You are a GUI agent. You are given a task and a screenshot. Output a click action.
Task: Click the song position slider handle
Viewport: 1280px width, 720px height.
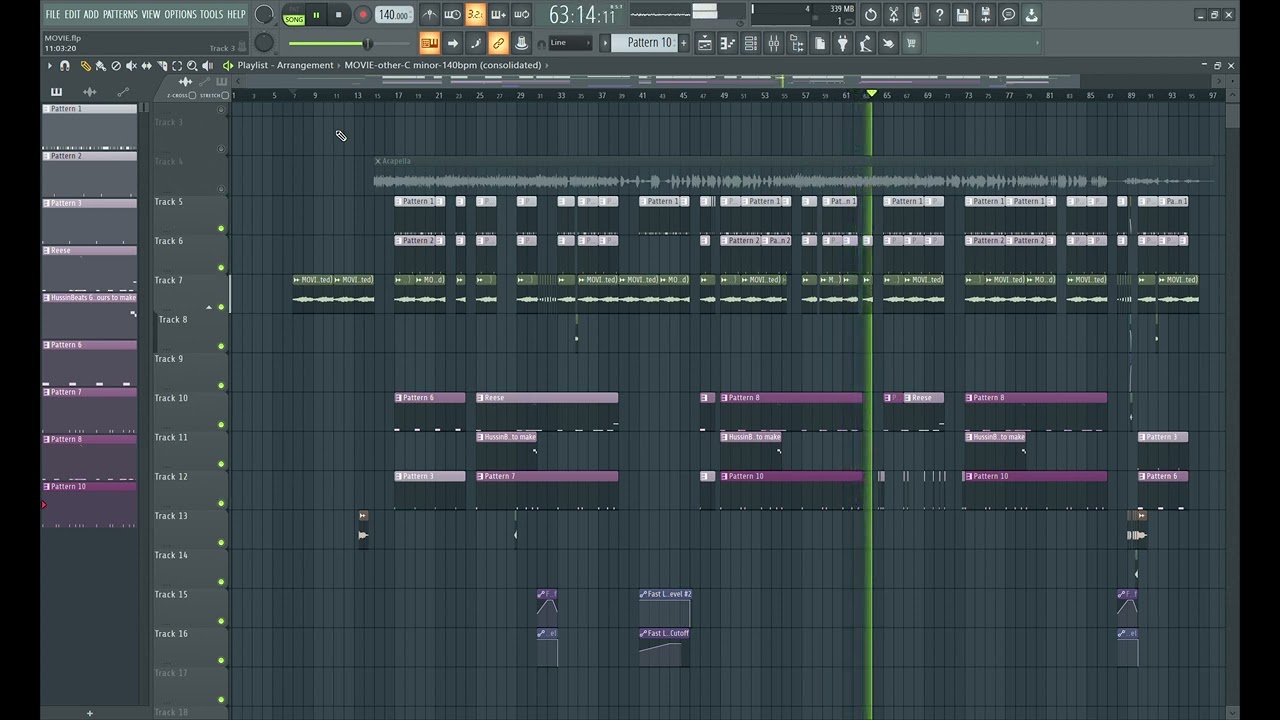pos(367,43)
